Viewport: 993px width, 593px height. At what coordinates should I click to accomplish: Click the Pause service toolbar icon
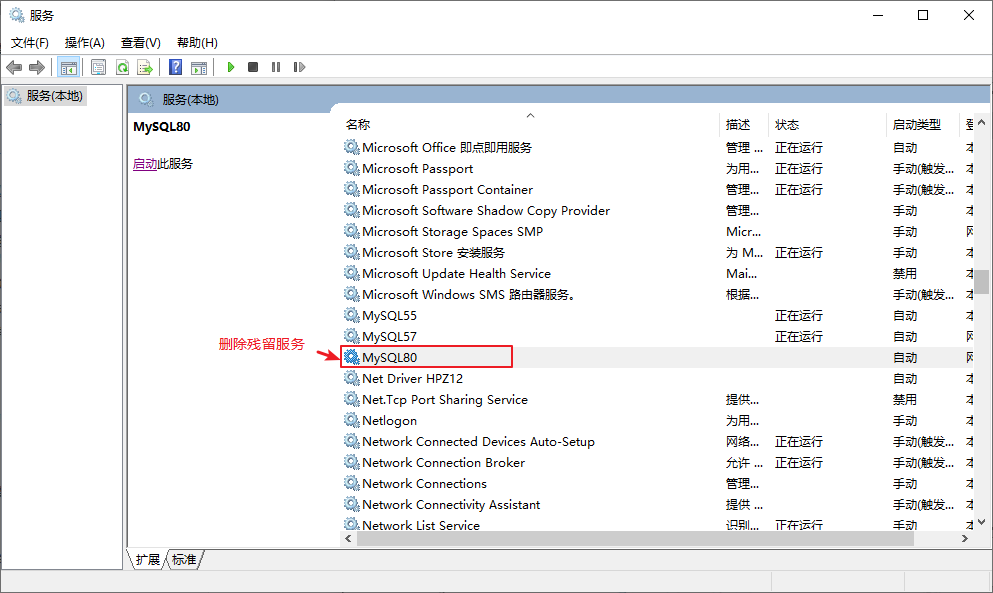point(275,67)
